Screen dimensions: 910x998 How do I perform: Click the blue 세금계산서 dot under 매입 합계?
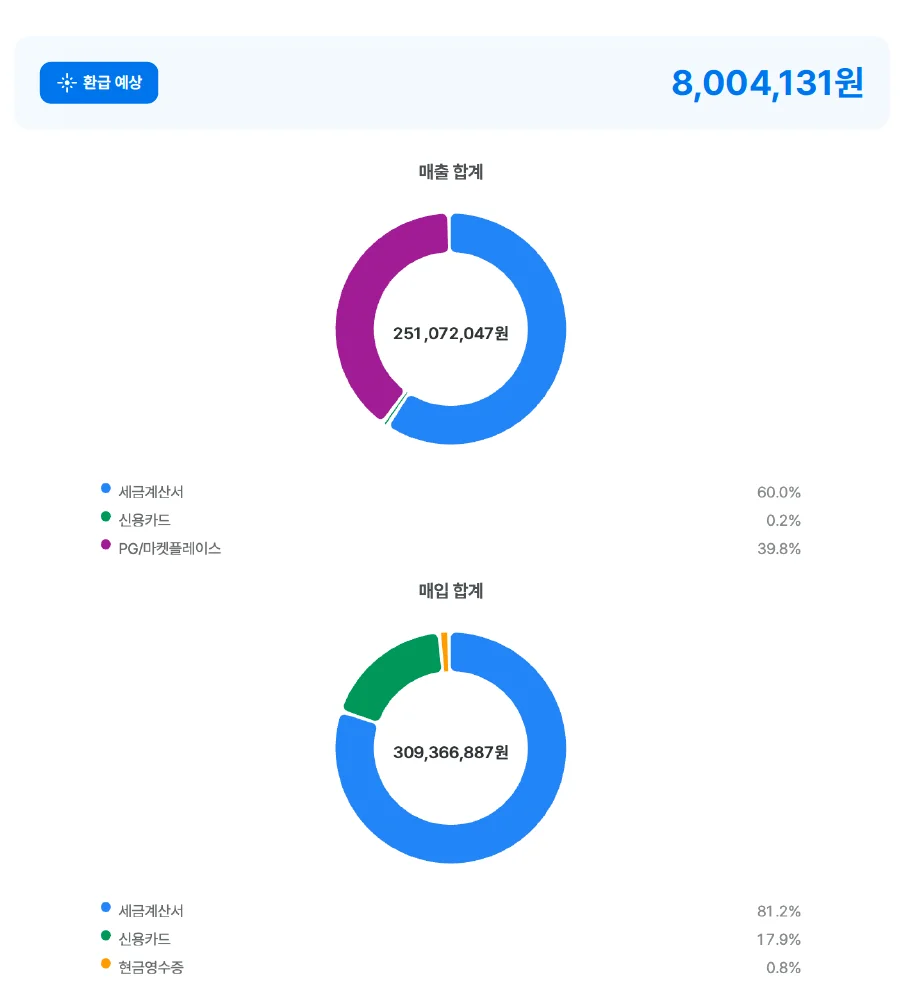pos(106,906)
